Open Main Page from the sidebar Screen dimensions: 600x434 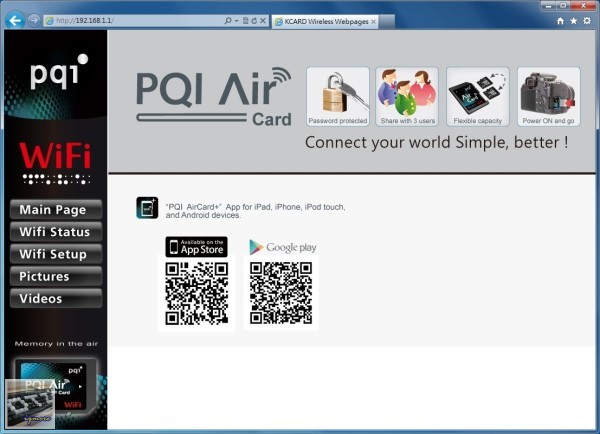pos(56,210)
